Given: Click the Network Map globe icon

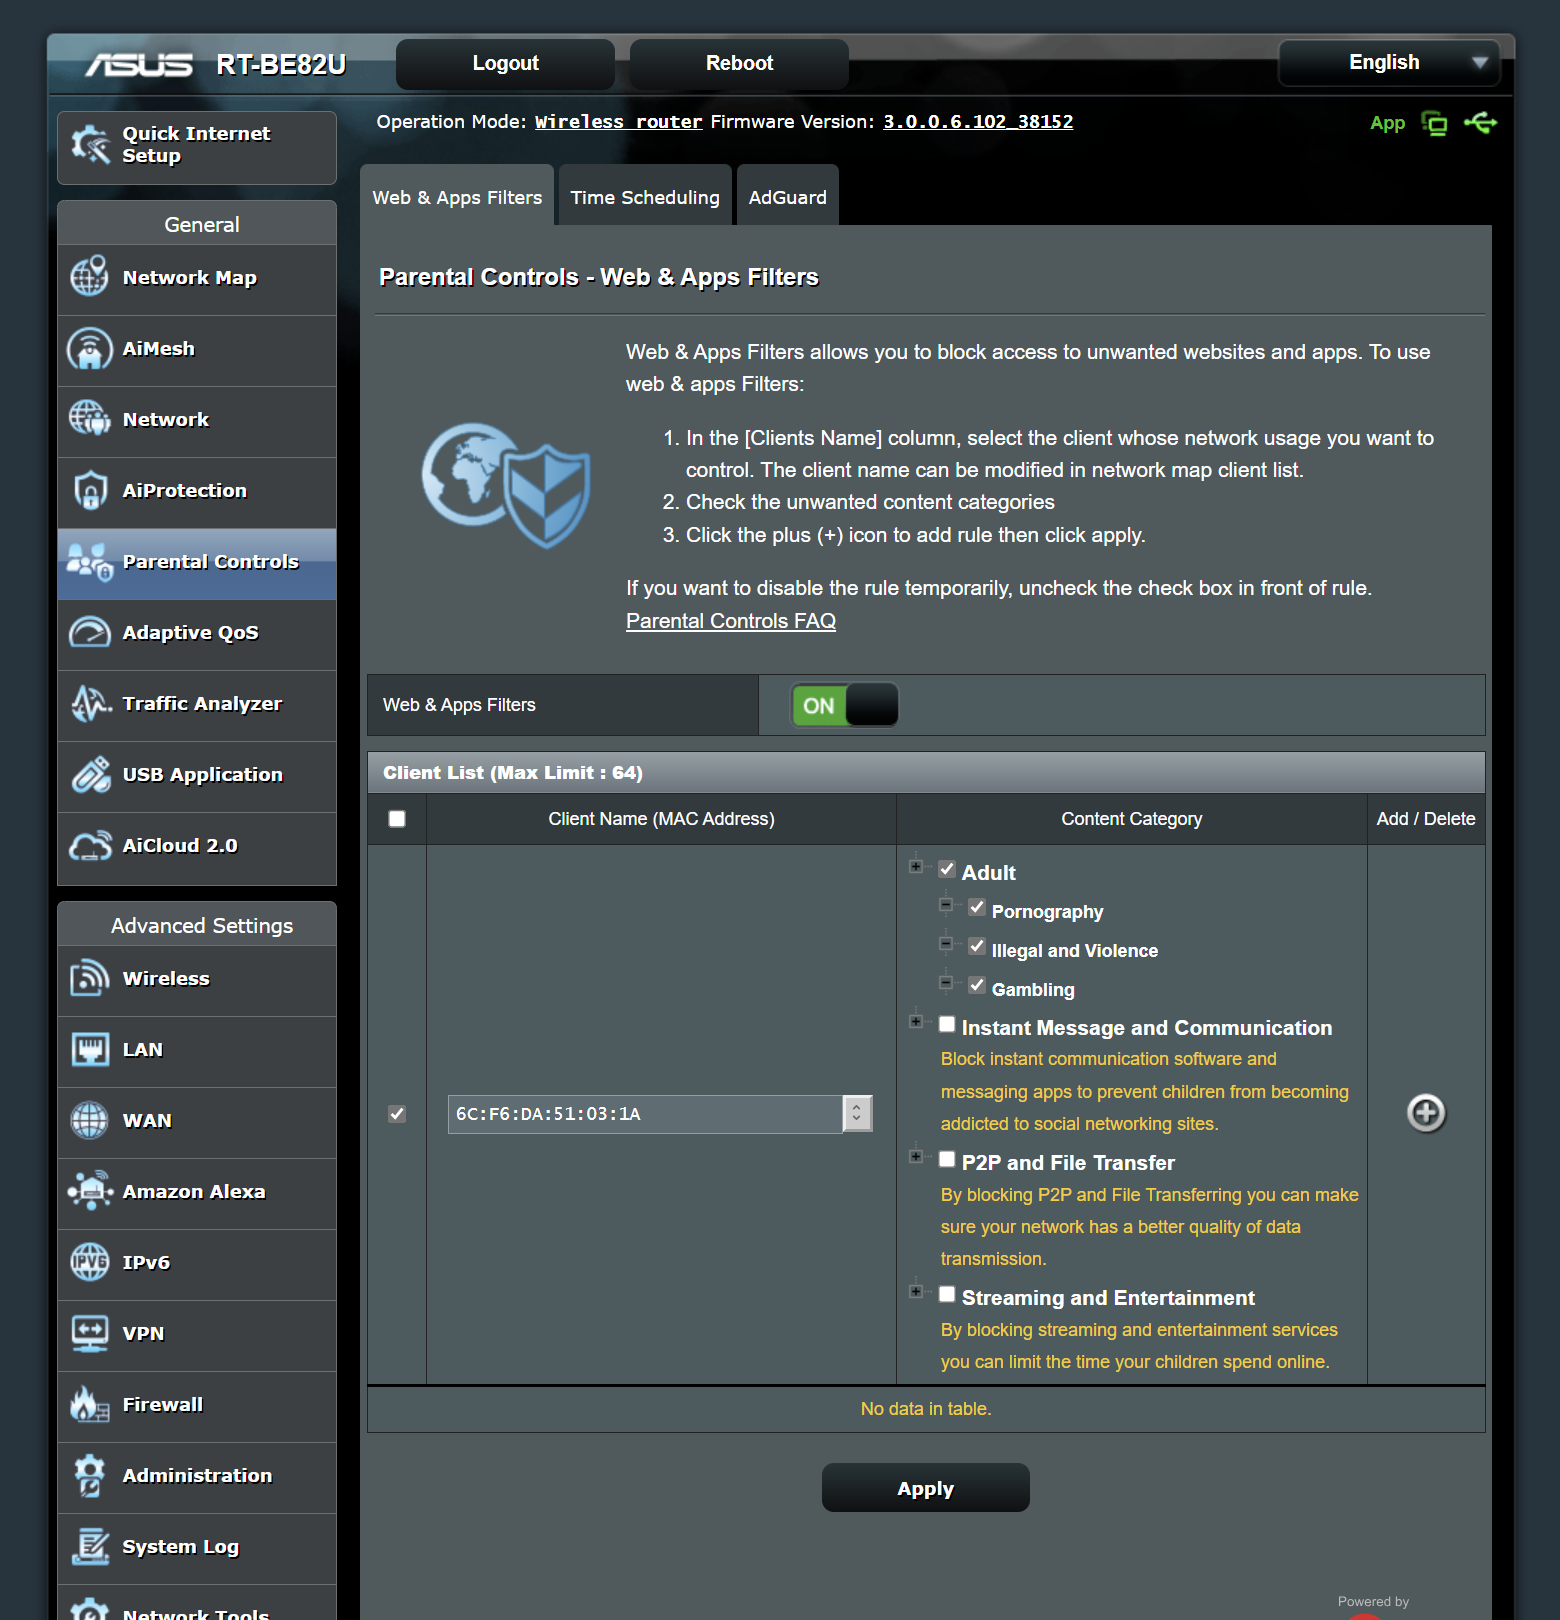Looking at the screenshot, I should 90,277.
